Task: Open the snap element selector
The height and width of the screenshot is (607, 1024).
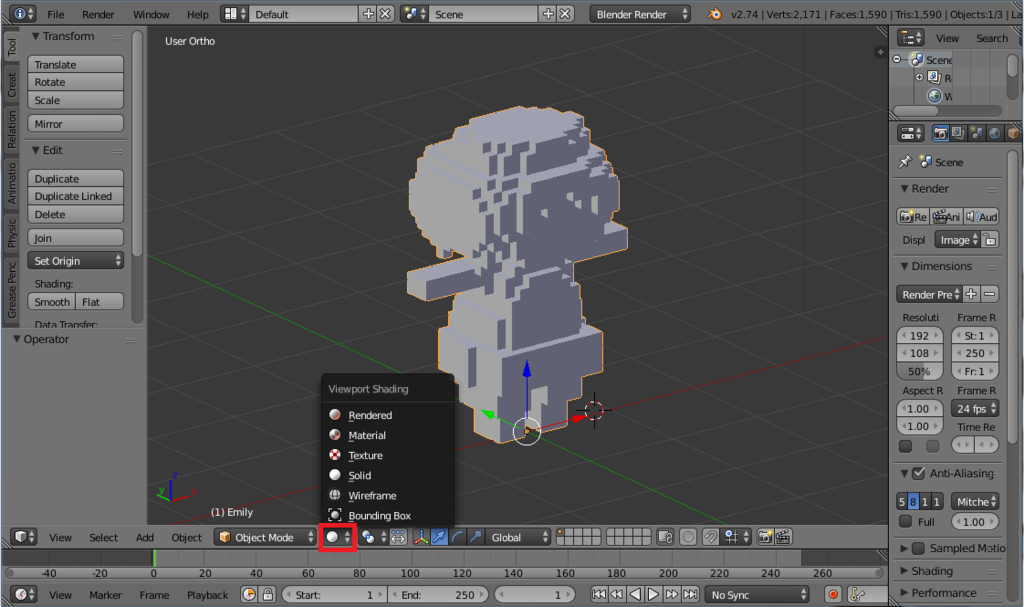Action: 737,537
